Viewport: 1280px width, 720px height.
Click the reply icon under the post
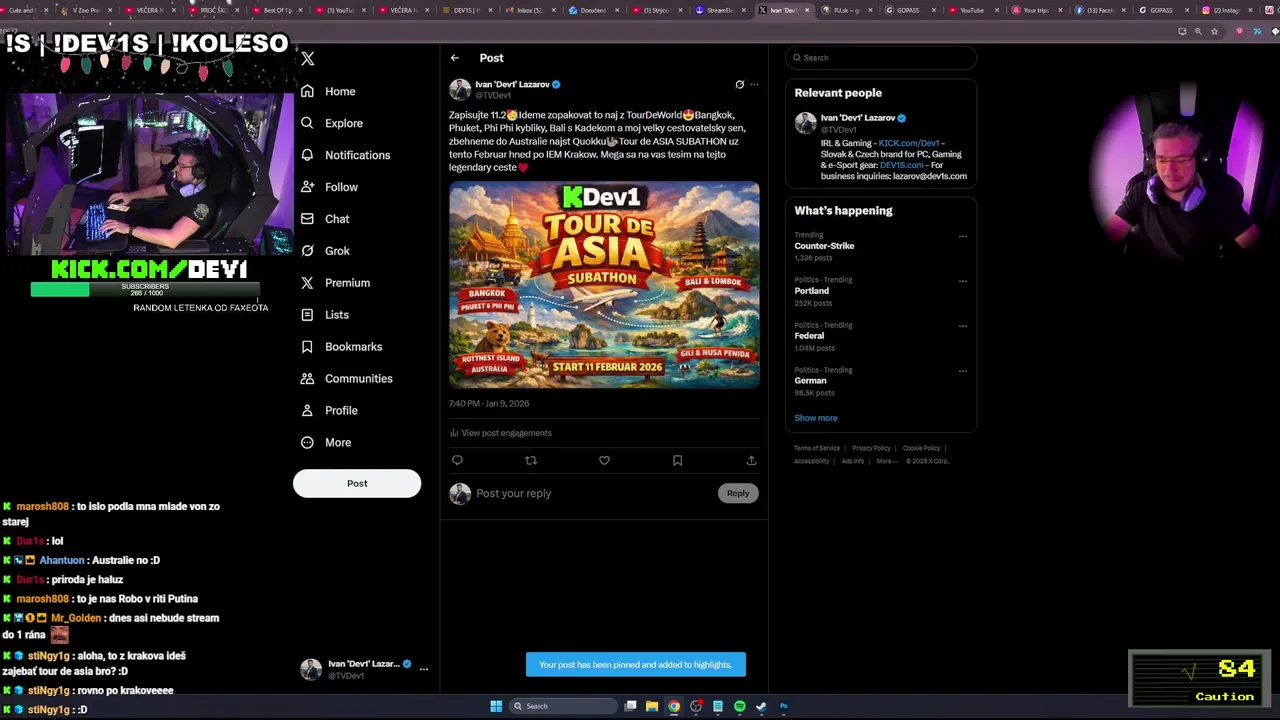click(x=457, y=460)
